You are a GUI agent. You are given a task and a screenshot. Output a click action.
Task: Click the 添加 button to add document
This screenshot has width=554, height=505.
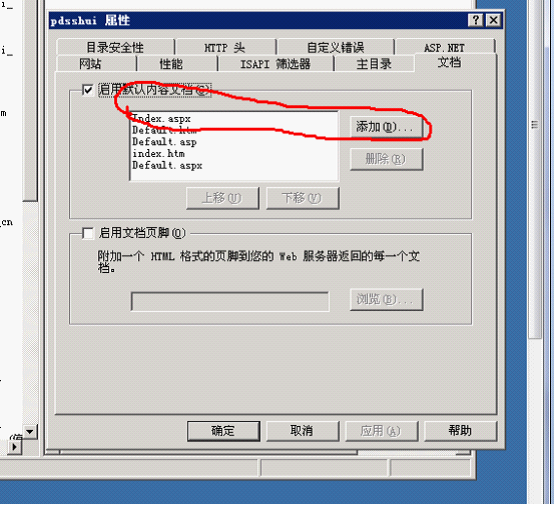coord(387,127)
